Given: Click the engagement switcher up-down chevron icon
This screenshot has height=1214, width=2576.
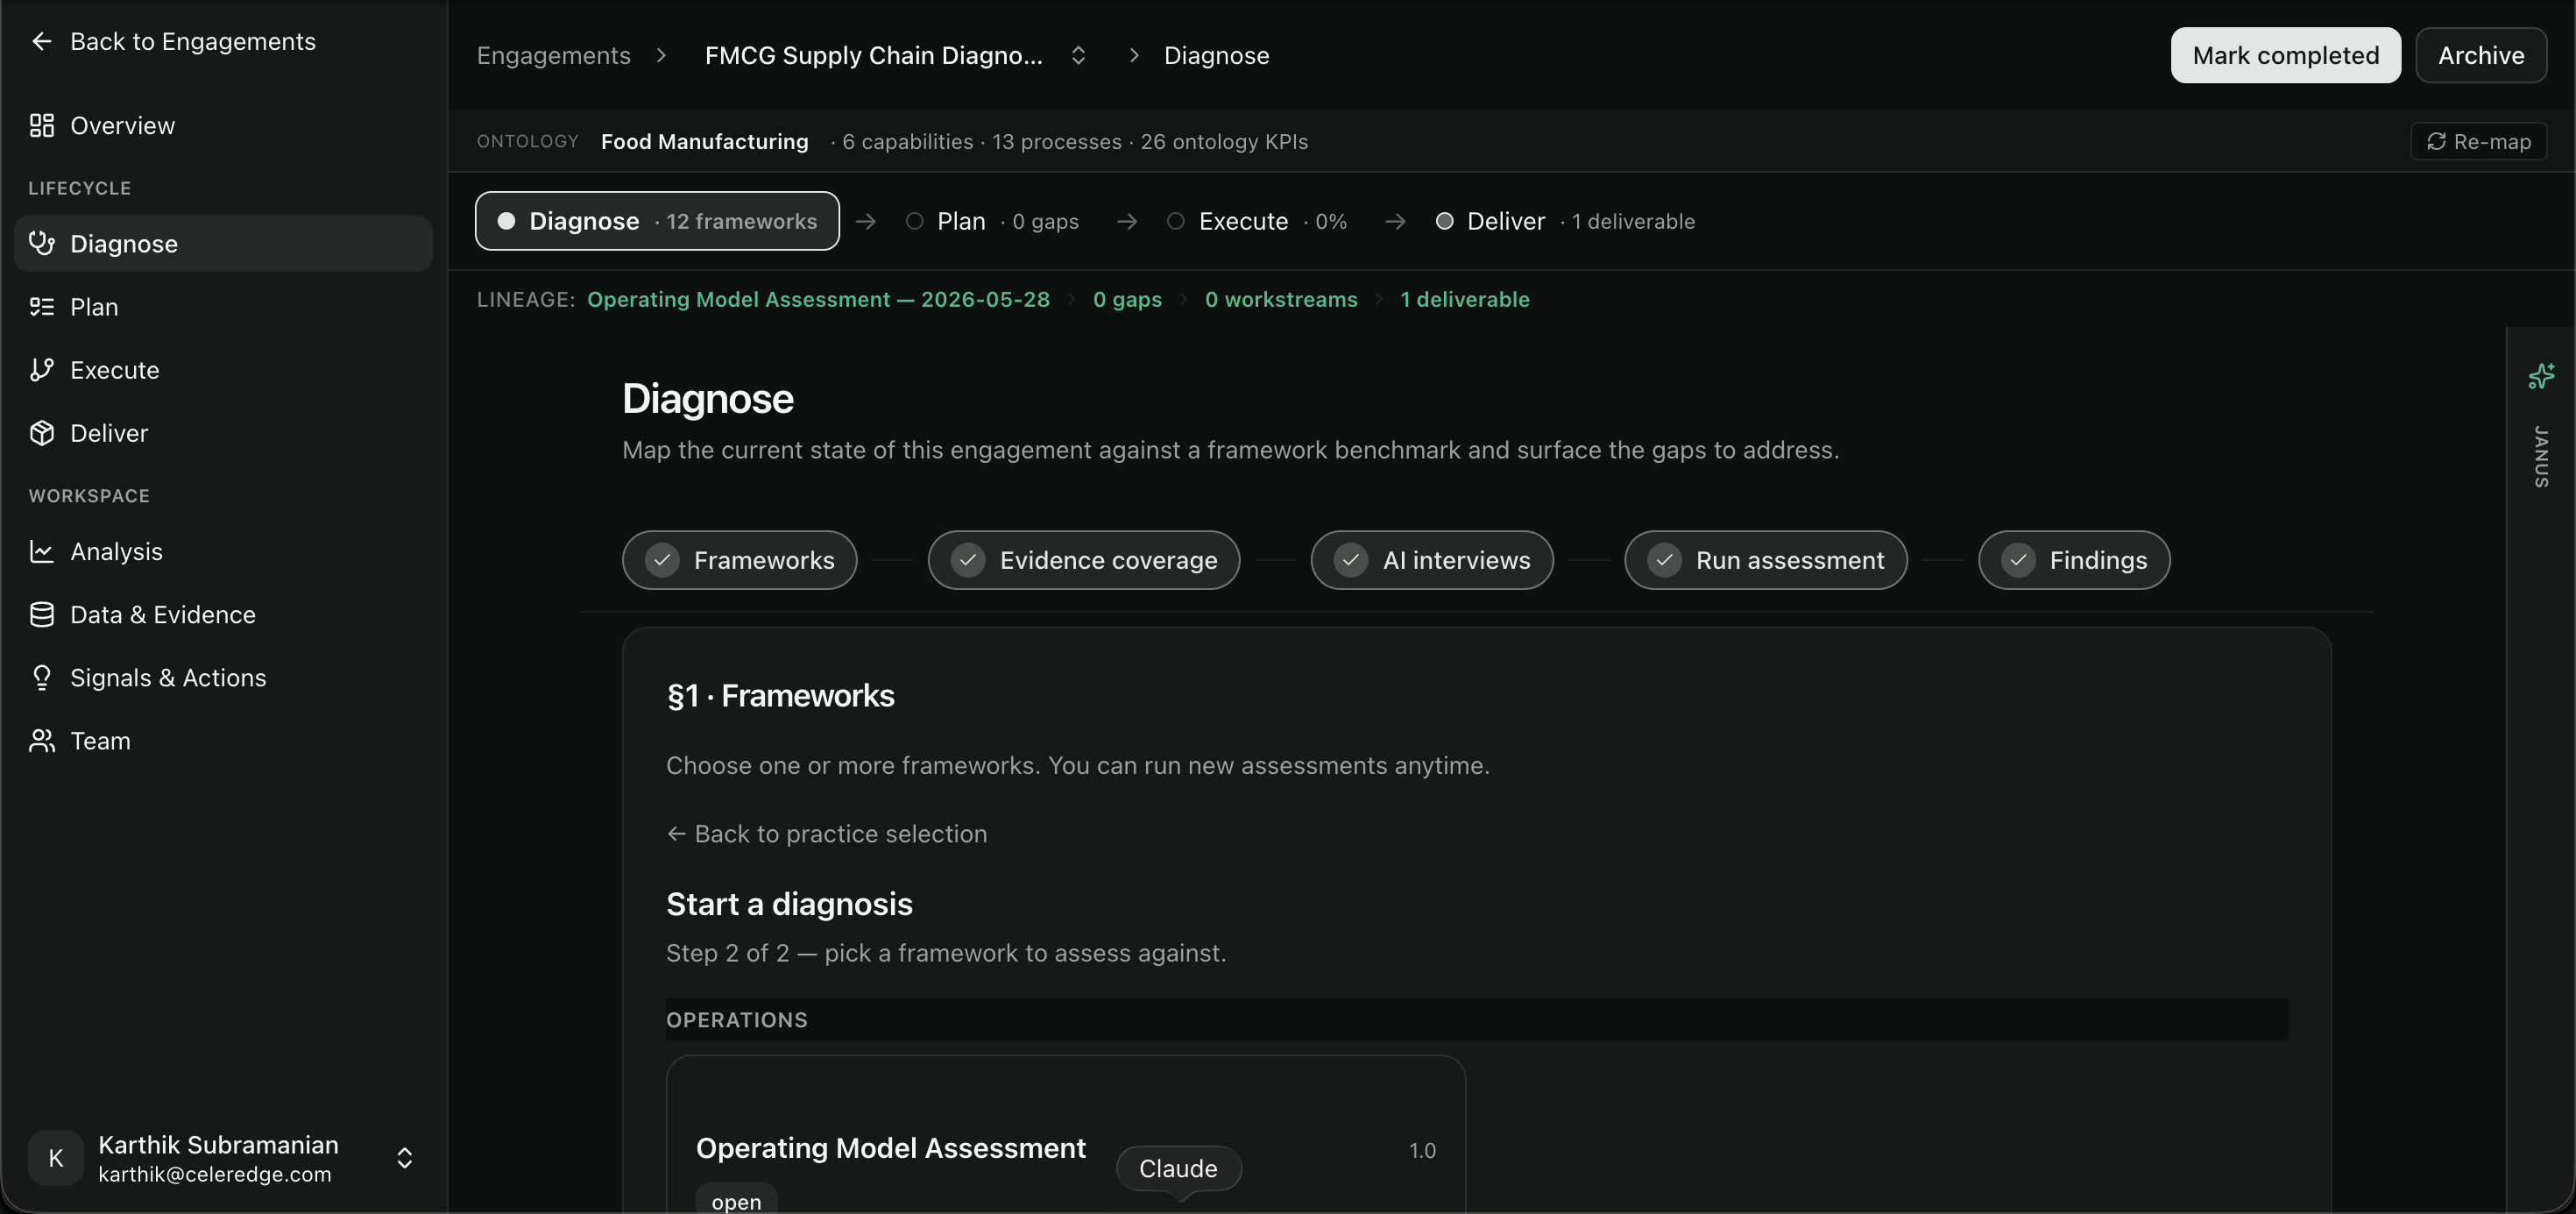Looking at the screenshot, I should [x=1078, y=55].
